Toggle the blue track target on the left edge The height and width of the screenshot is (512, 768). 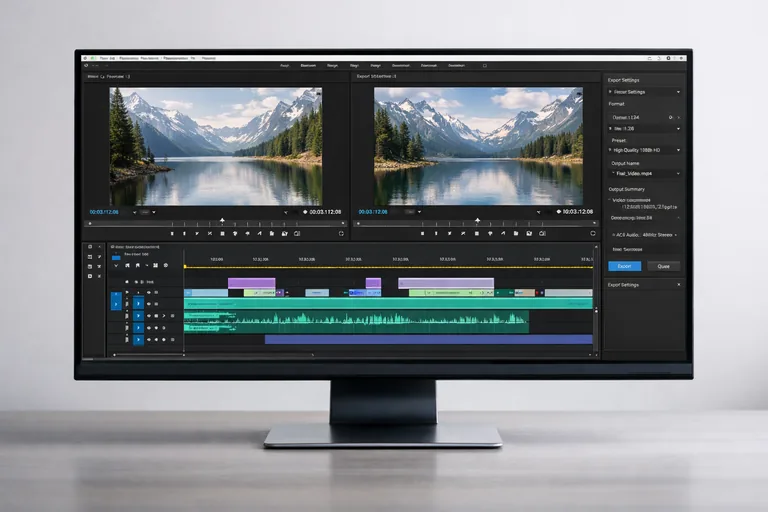115,301
